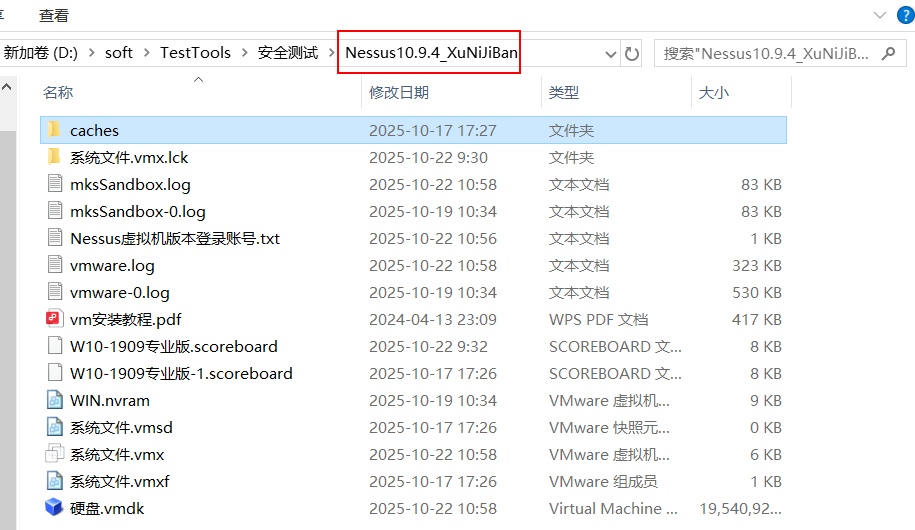Viewport: 915px width, 530px height.
Task: Refresh the current folder view
Action: [631, 54]
